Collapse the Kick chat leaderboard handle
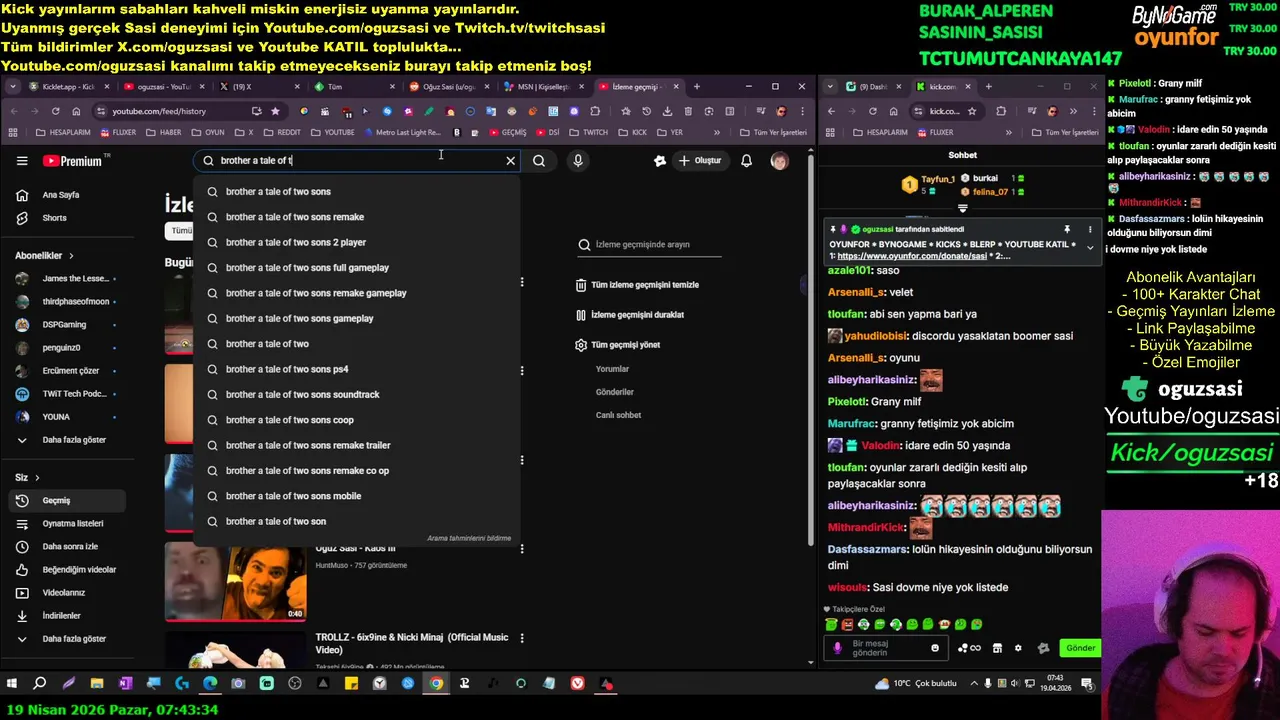The height and width of the screenshot is (720, 1280). (x=962, y=209)
